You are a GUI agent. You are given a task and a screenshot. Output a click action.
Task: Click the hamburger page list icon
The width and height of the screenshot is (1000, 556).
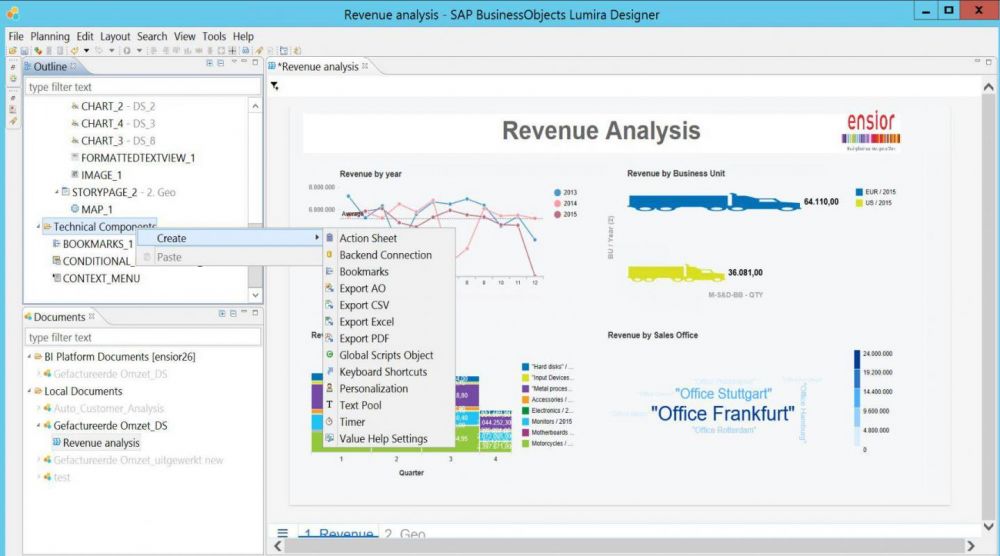283,532
